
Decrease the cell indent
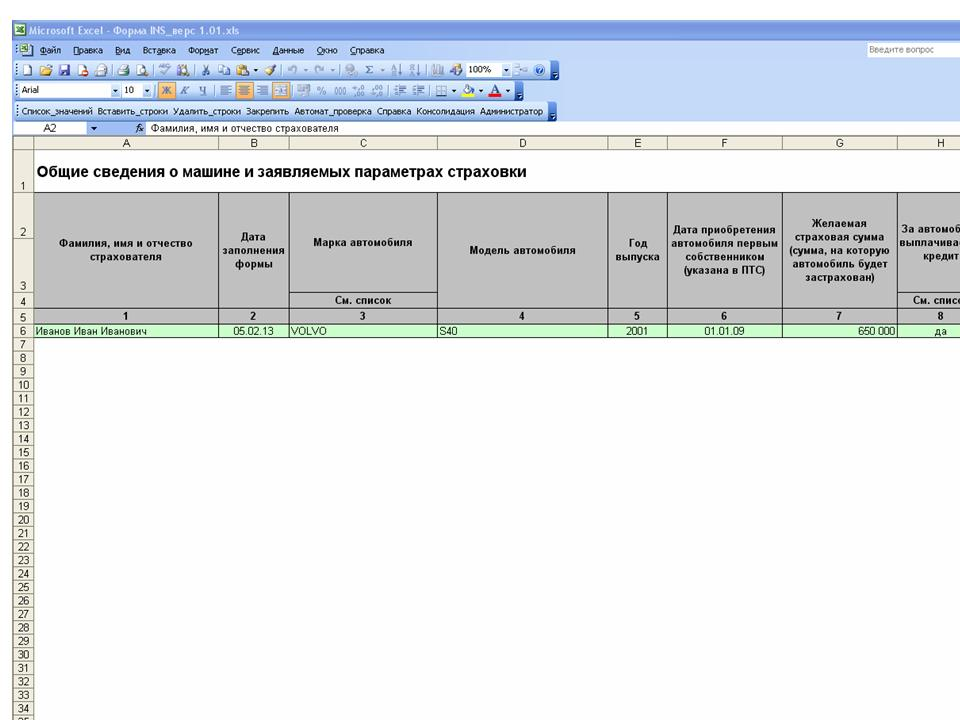coord(400,91)
